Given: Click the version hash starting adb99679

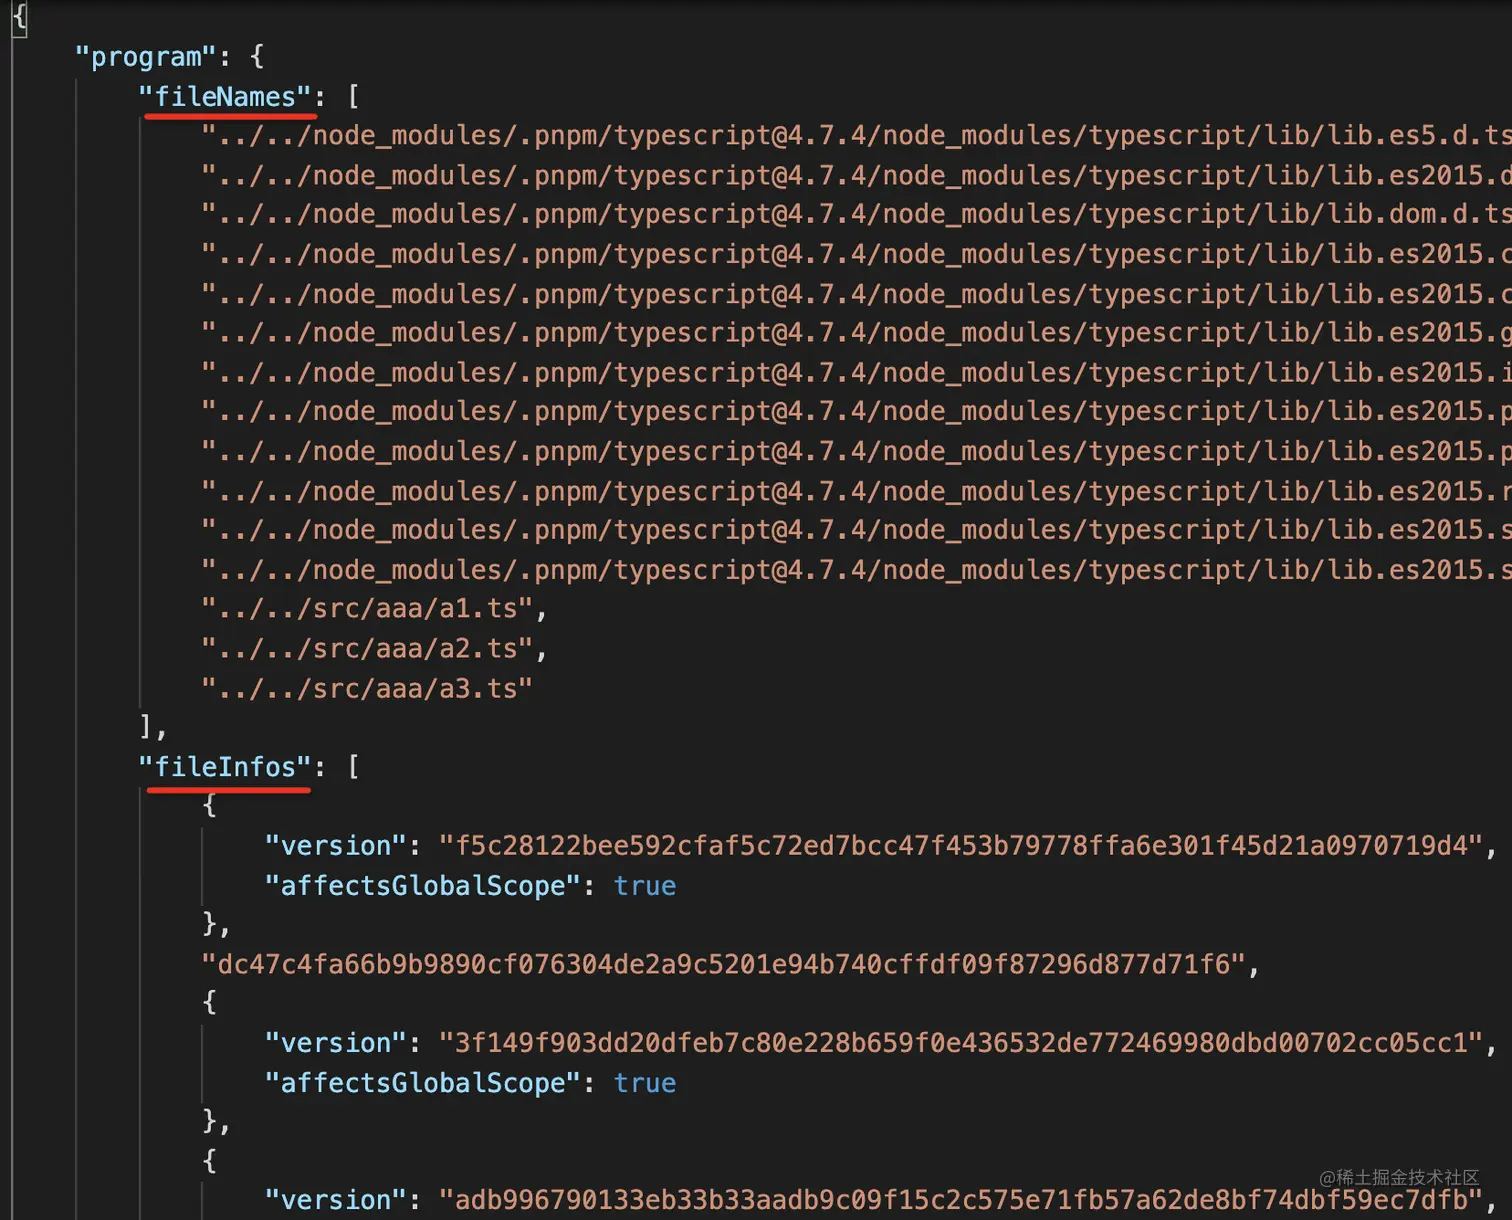Looking at the screenshot, I should tap(961, 1200).
